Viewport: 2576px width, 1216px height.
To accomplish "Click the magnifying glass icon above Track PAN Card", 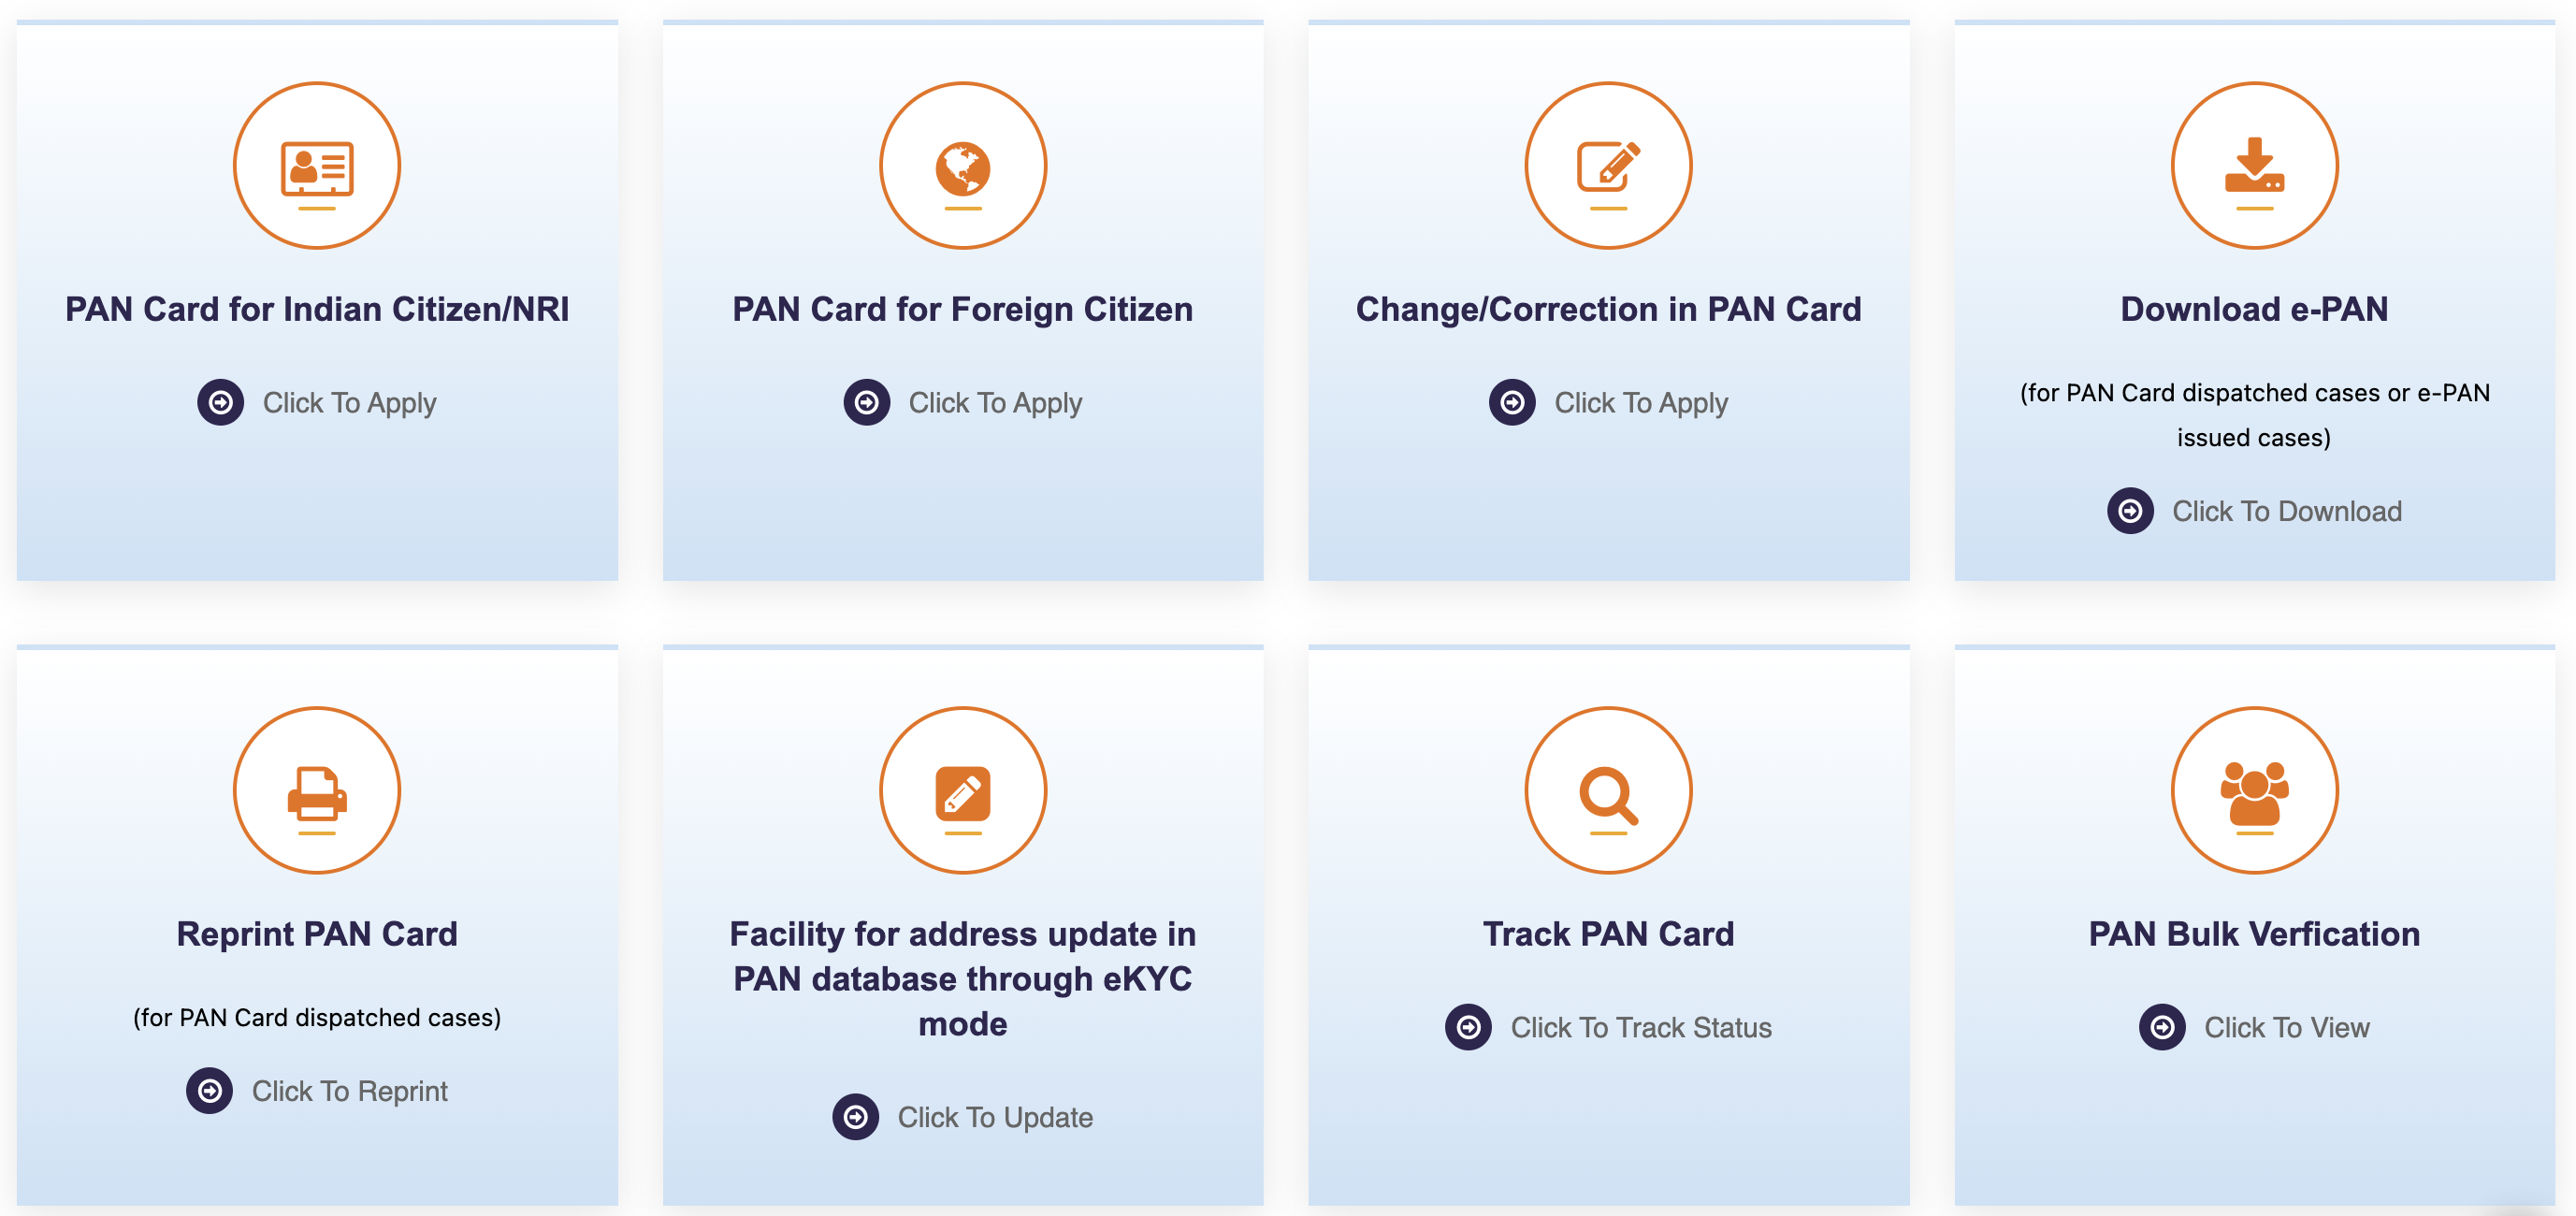I will coord(1608,790).
